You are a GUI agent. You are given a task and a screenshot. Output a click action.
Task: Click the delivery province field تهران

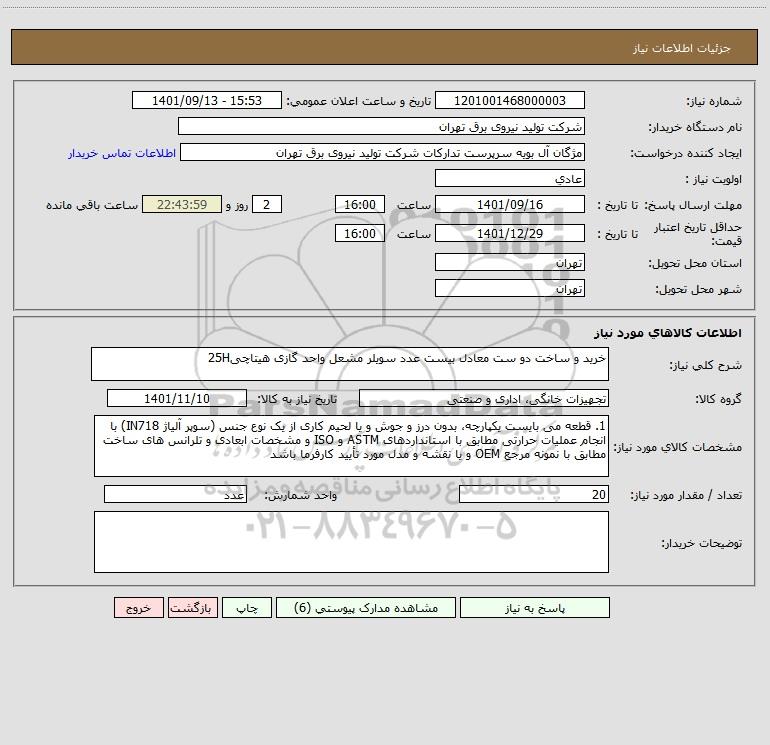point(510,262)
